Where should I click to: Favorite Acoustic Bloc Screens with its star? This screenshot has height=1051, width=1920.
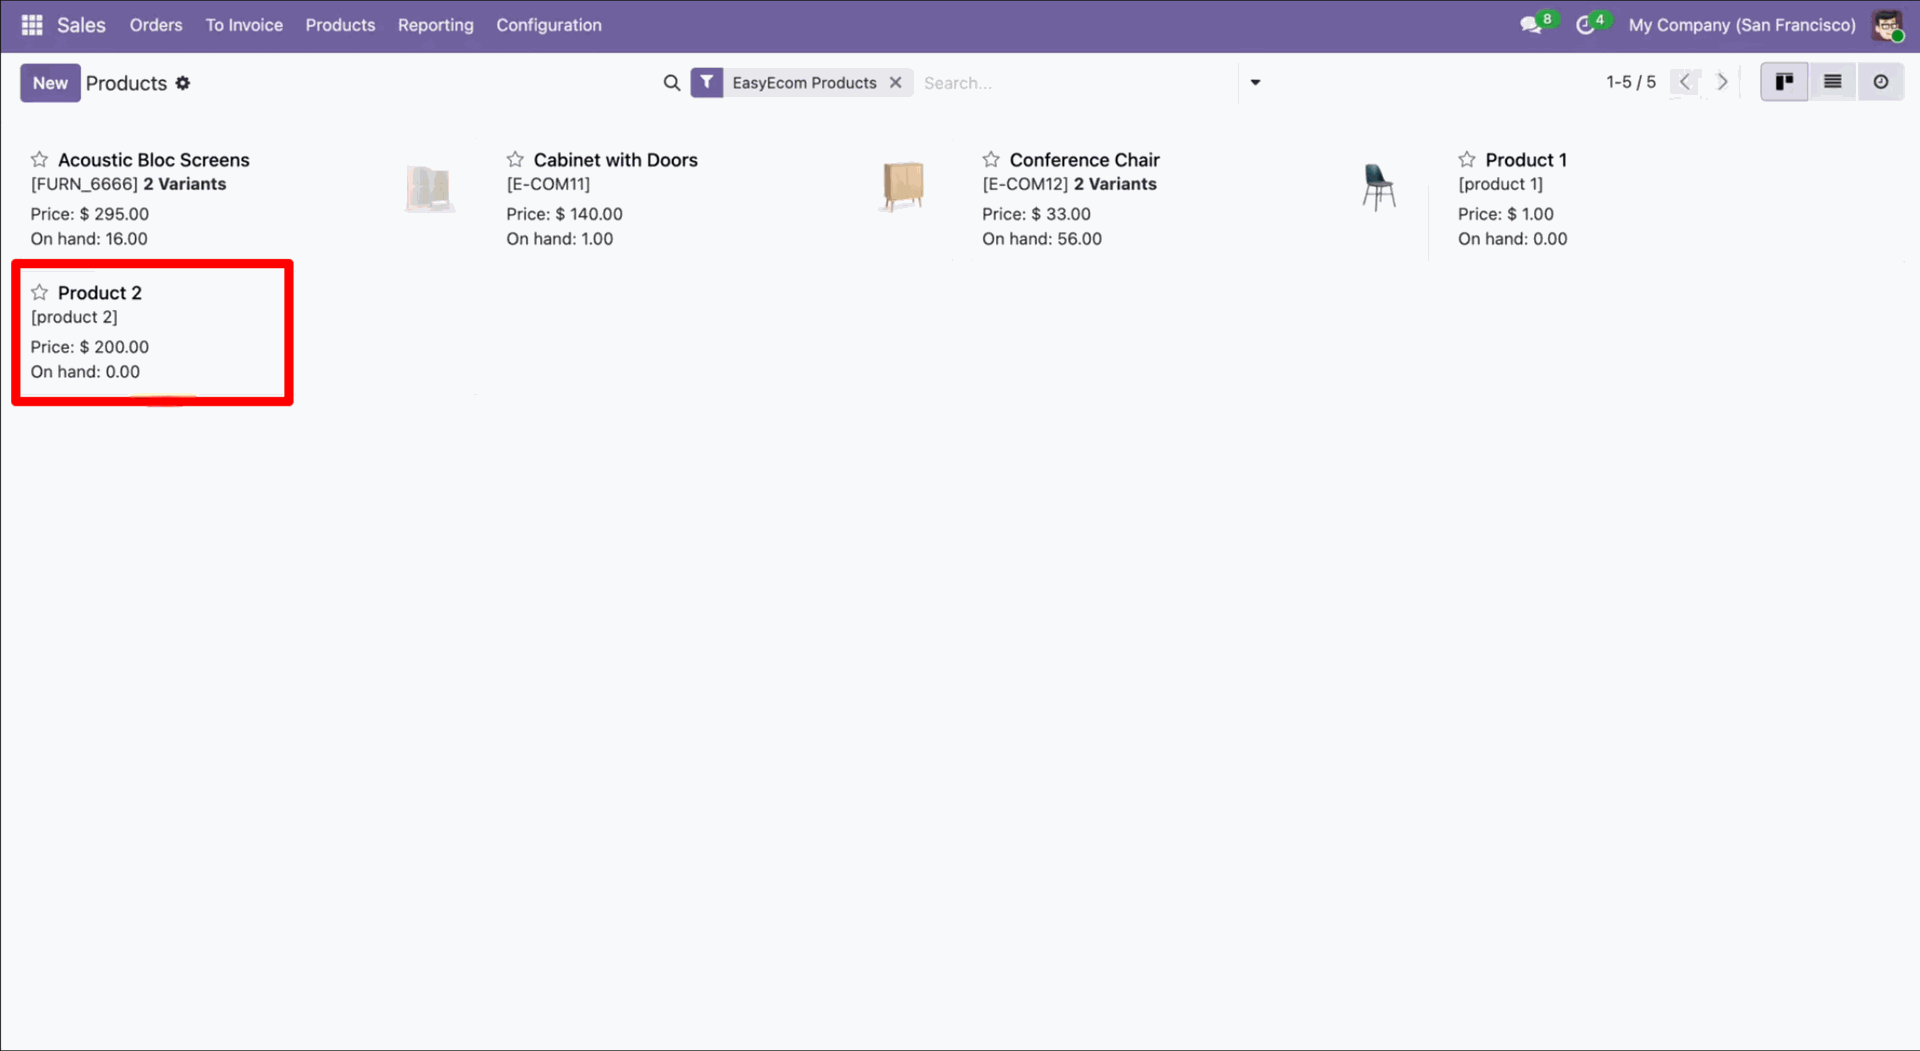click(40, 160)
